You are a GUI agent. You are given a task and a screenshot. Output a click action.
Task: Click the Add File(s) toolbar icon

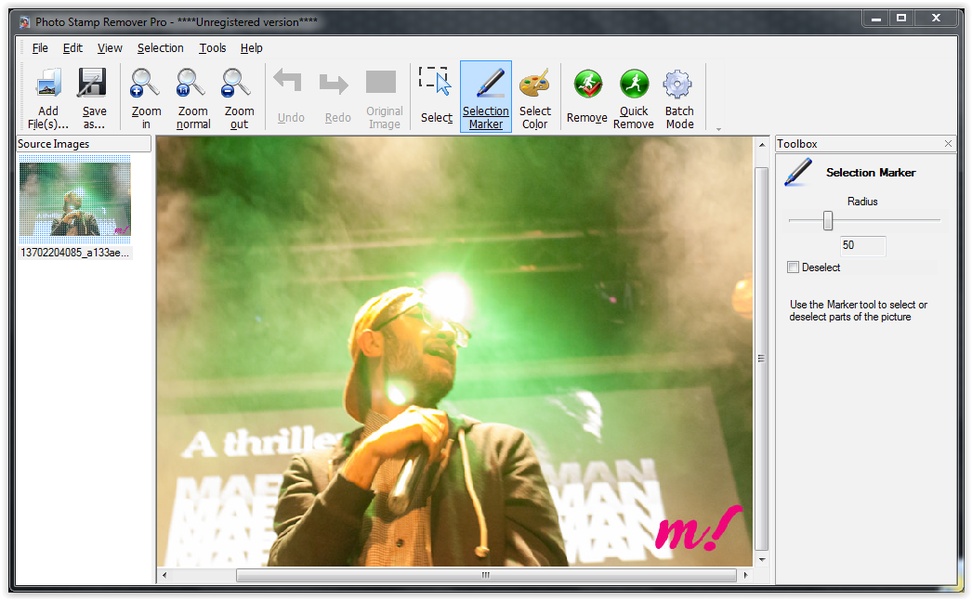pos(48,84)
